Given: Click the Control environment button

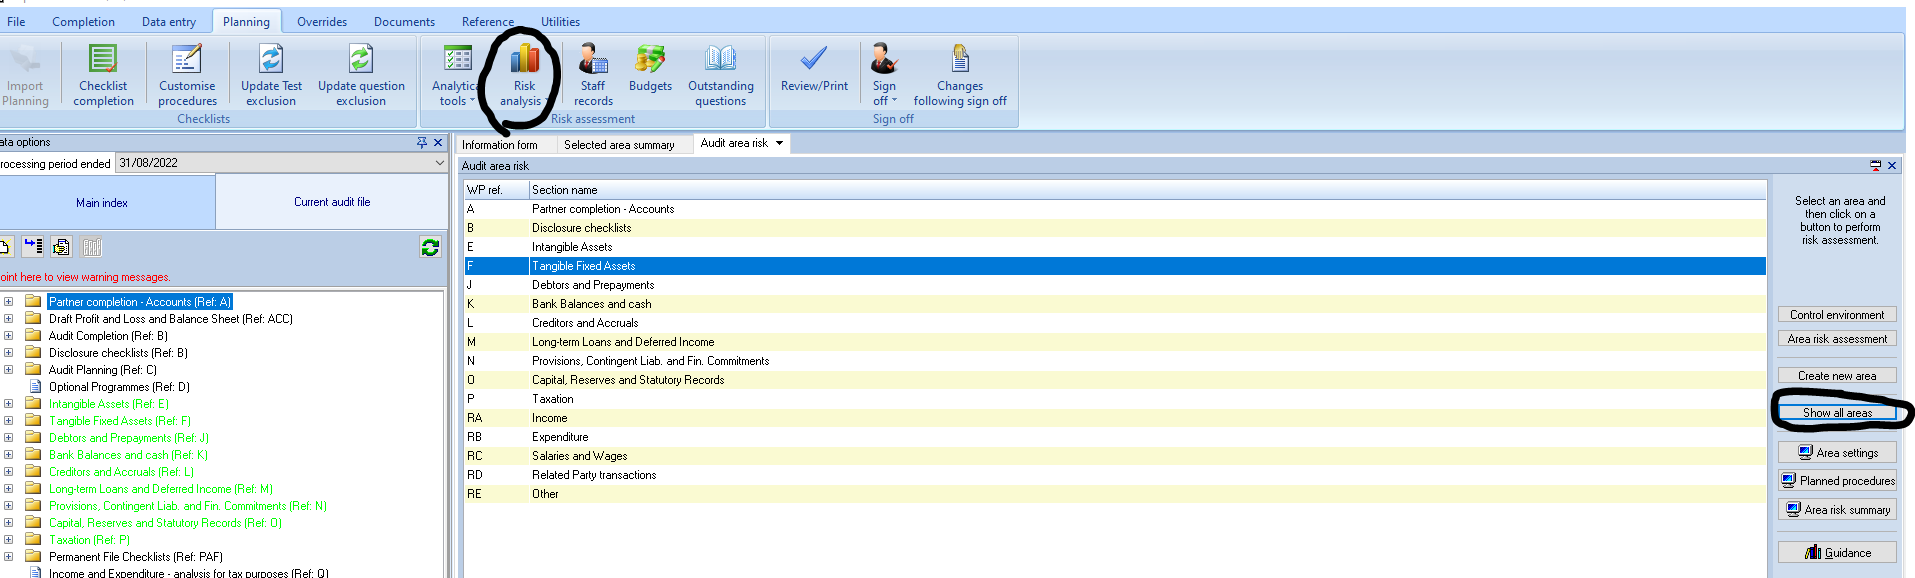Looking at the screenshot, I should click(1837, 315).
